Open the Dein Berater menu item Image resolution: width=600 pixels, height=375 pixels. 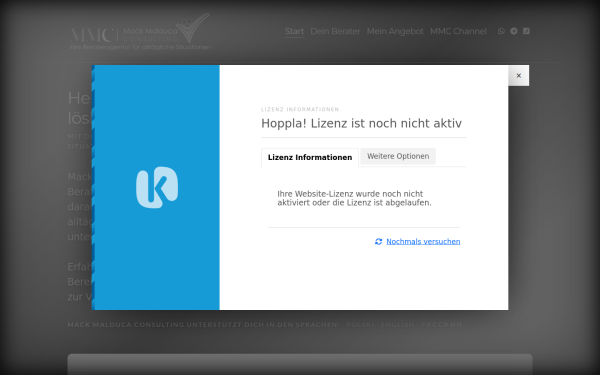point(335,31)
